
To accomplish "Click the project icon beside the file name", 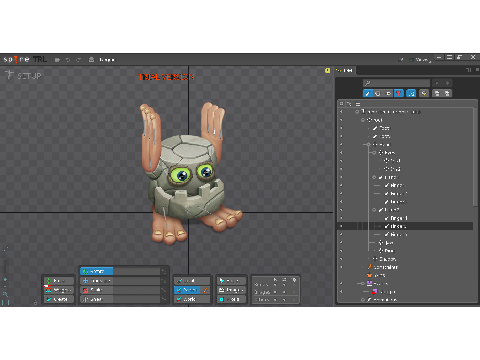I will pyautogui.click(x=91, y=60).
